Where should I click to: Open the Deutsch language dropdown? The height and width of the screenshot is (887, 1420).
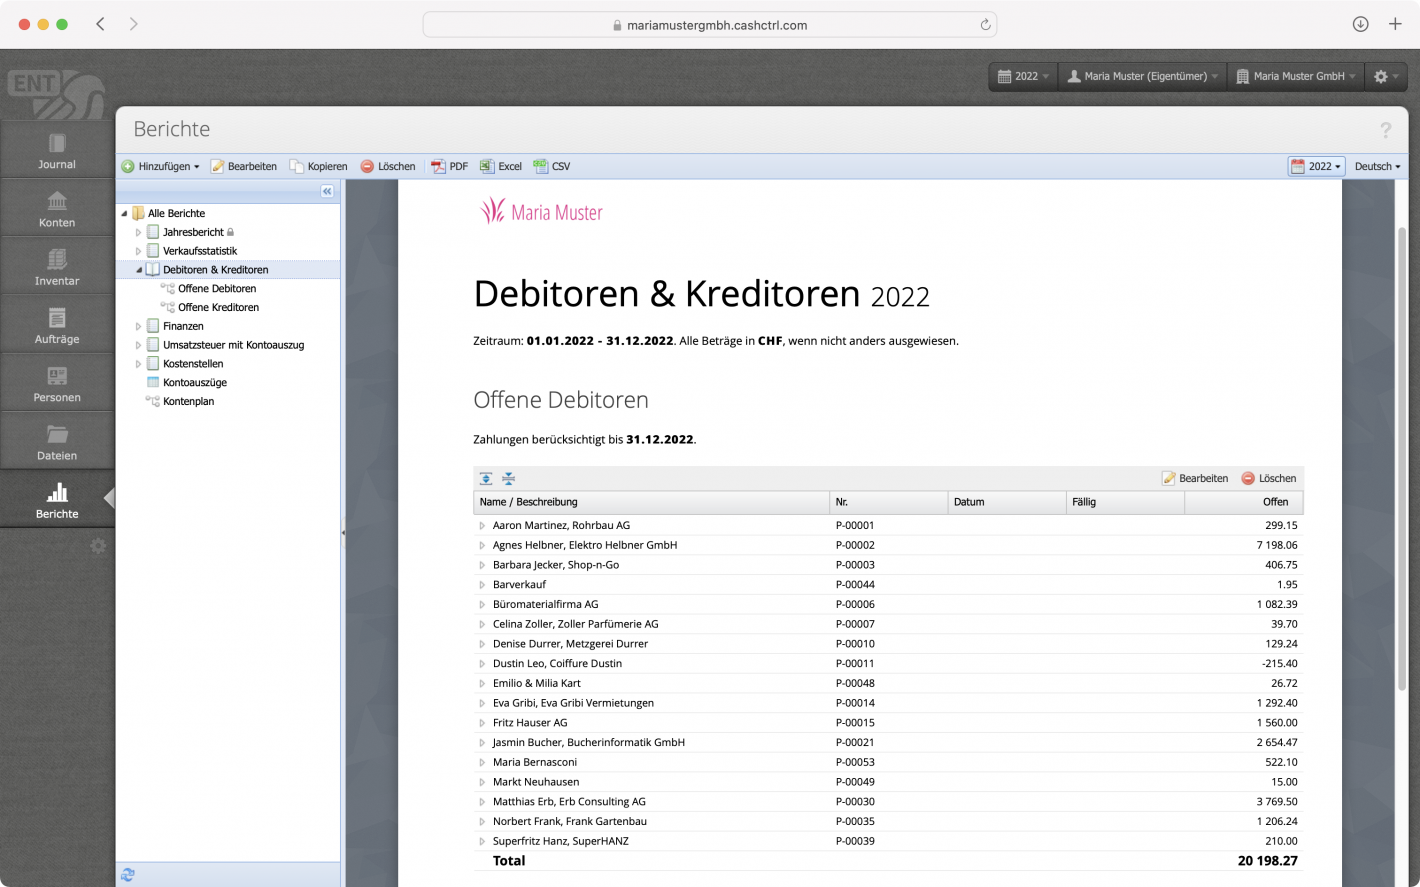(1377, 166)
